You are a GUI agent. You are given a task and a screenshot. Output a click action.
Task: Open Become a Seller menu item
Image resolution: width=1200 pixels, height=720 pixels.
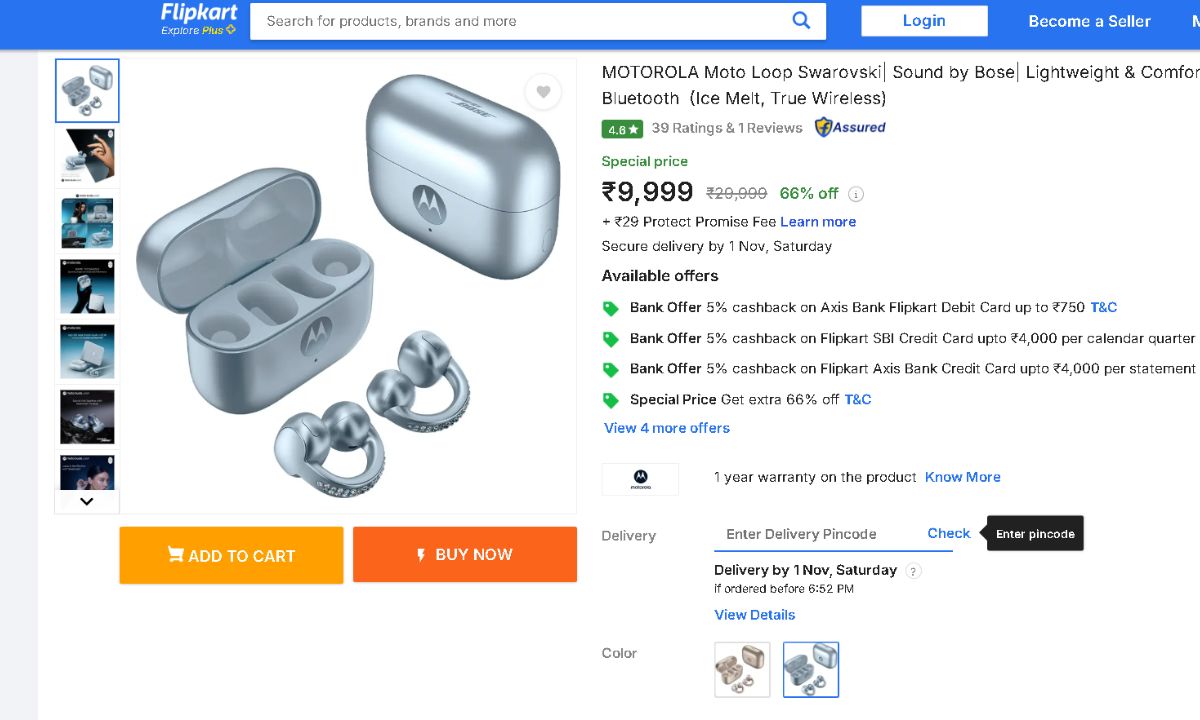coord(1089,21)
